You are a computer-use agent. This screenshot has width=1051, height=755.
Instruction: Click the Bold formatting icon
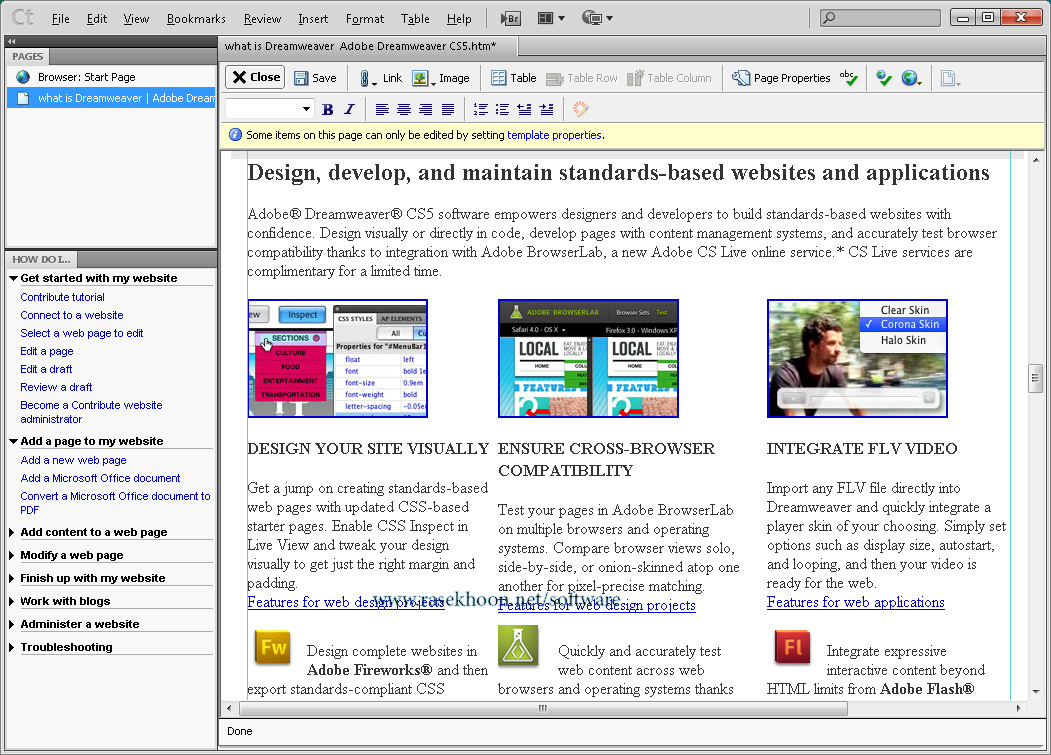click(327, 109)
